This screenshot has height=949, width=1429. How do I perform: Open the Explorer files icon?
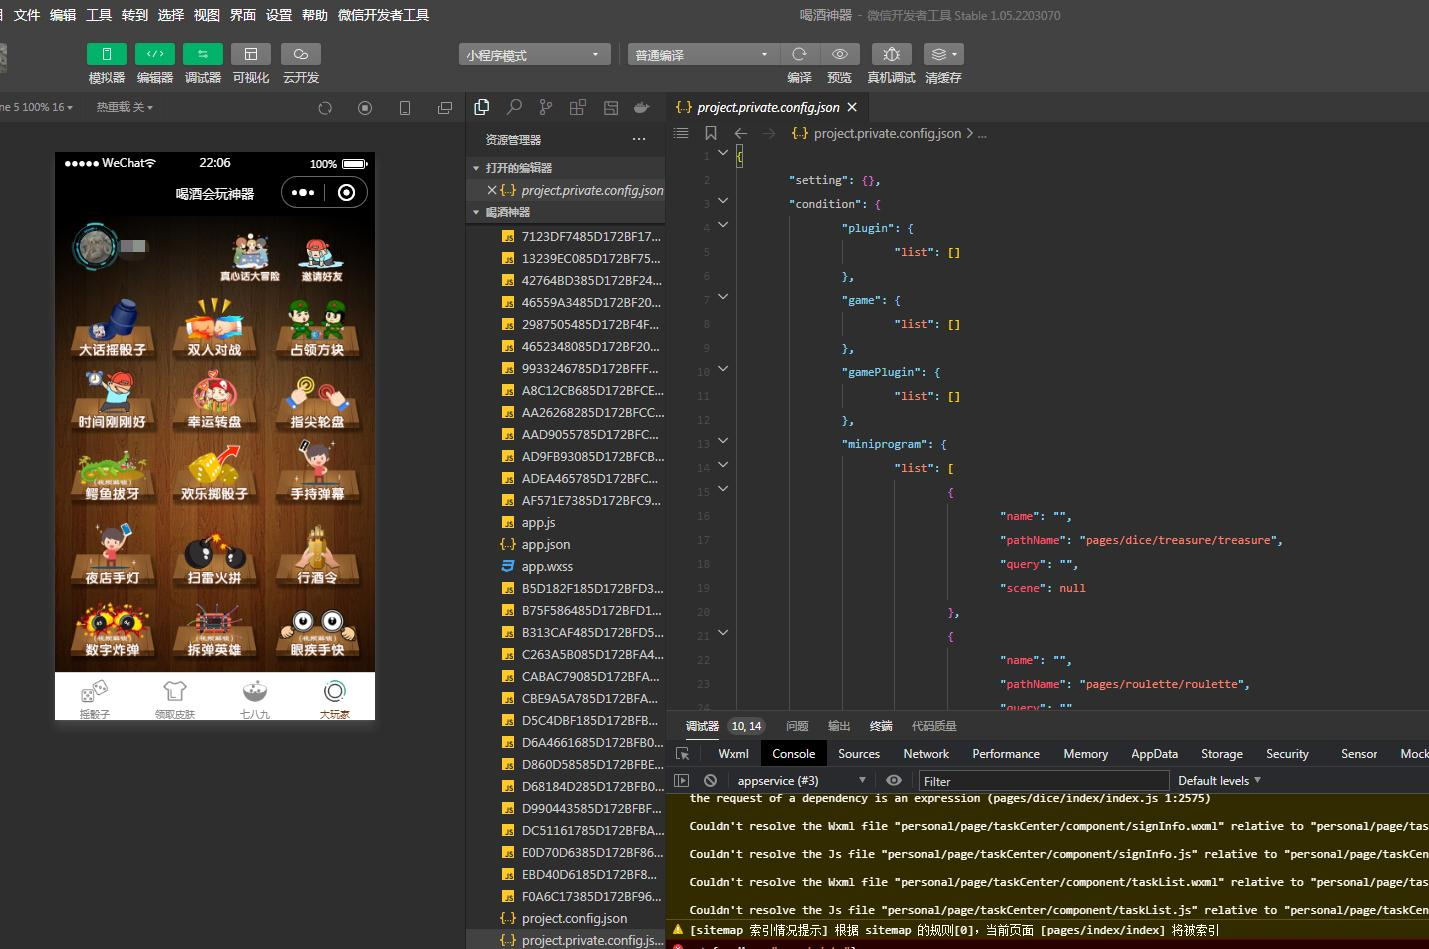[x=482, y=107]
